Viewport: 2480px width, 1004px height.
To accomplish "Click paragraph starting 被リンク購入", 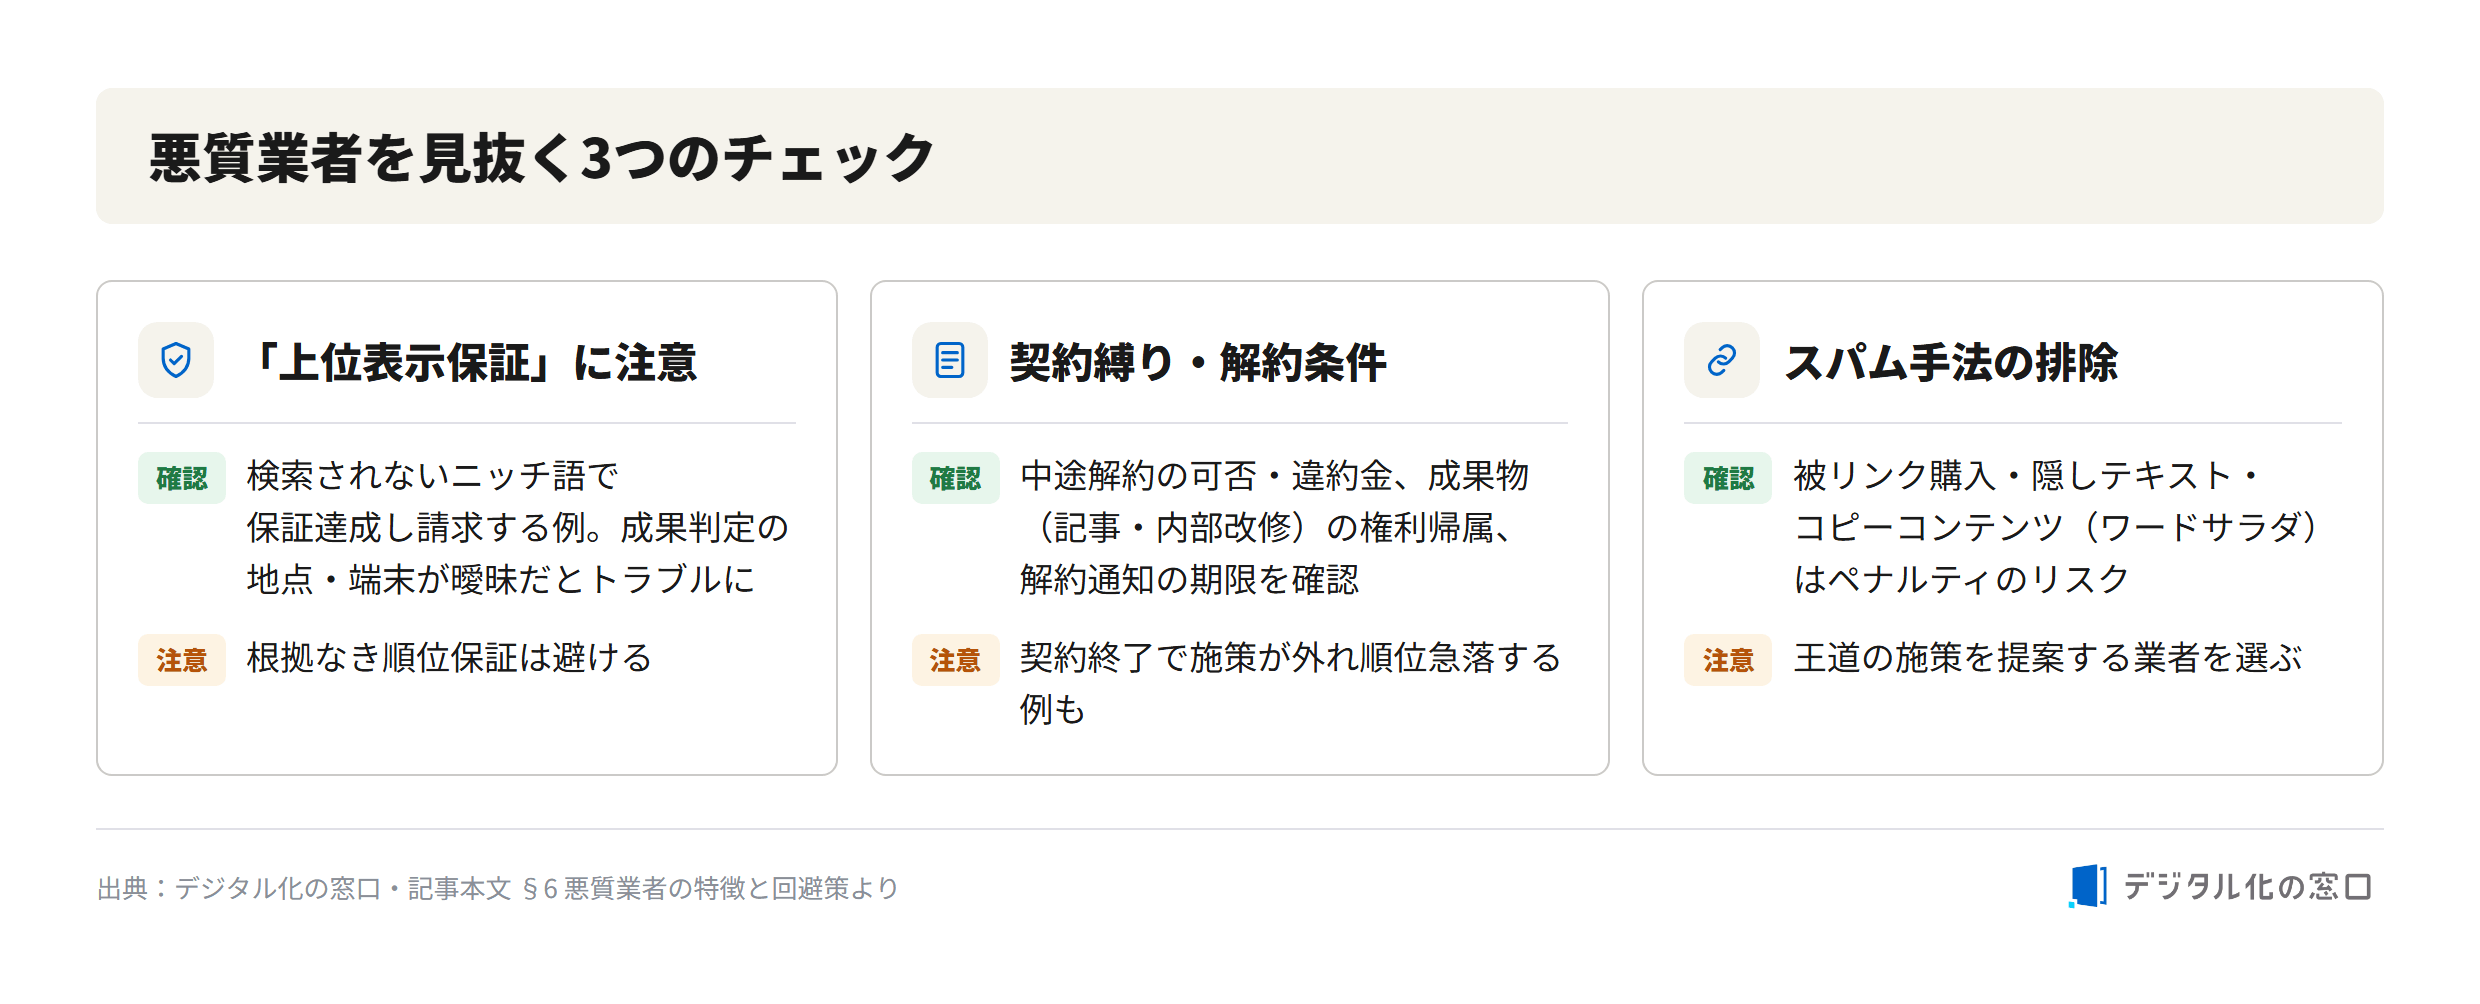I will tap(2056, 527).
